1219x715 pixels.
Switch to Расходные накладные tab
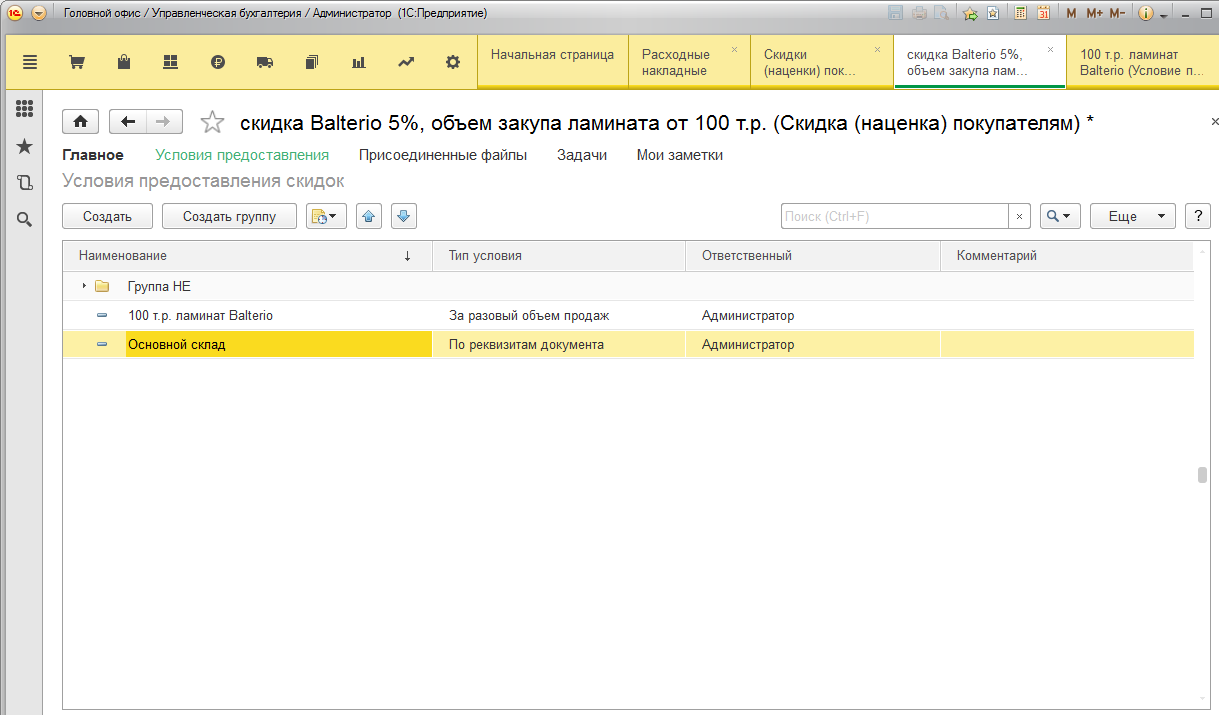(x=689, y=62)
